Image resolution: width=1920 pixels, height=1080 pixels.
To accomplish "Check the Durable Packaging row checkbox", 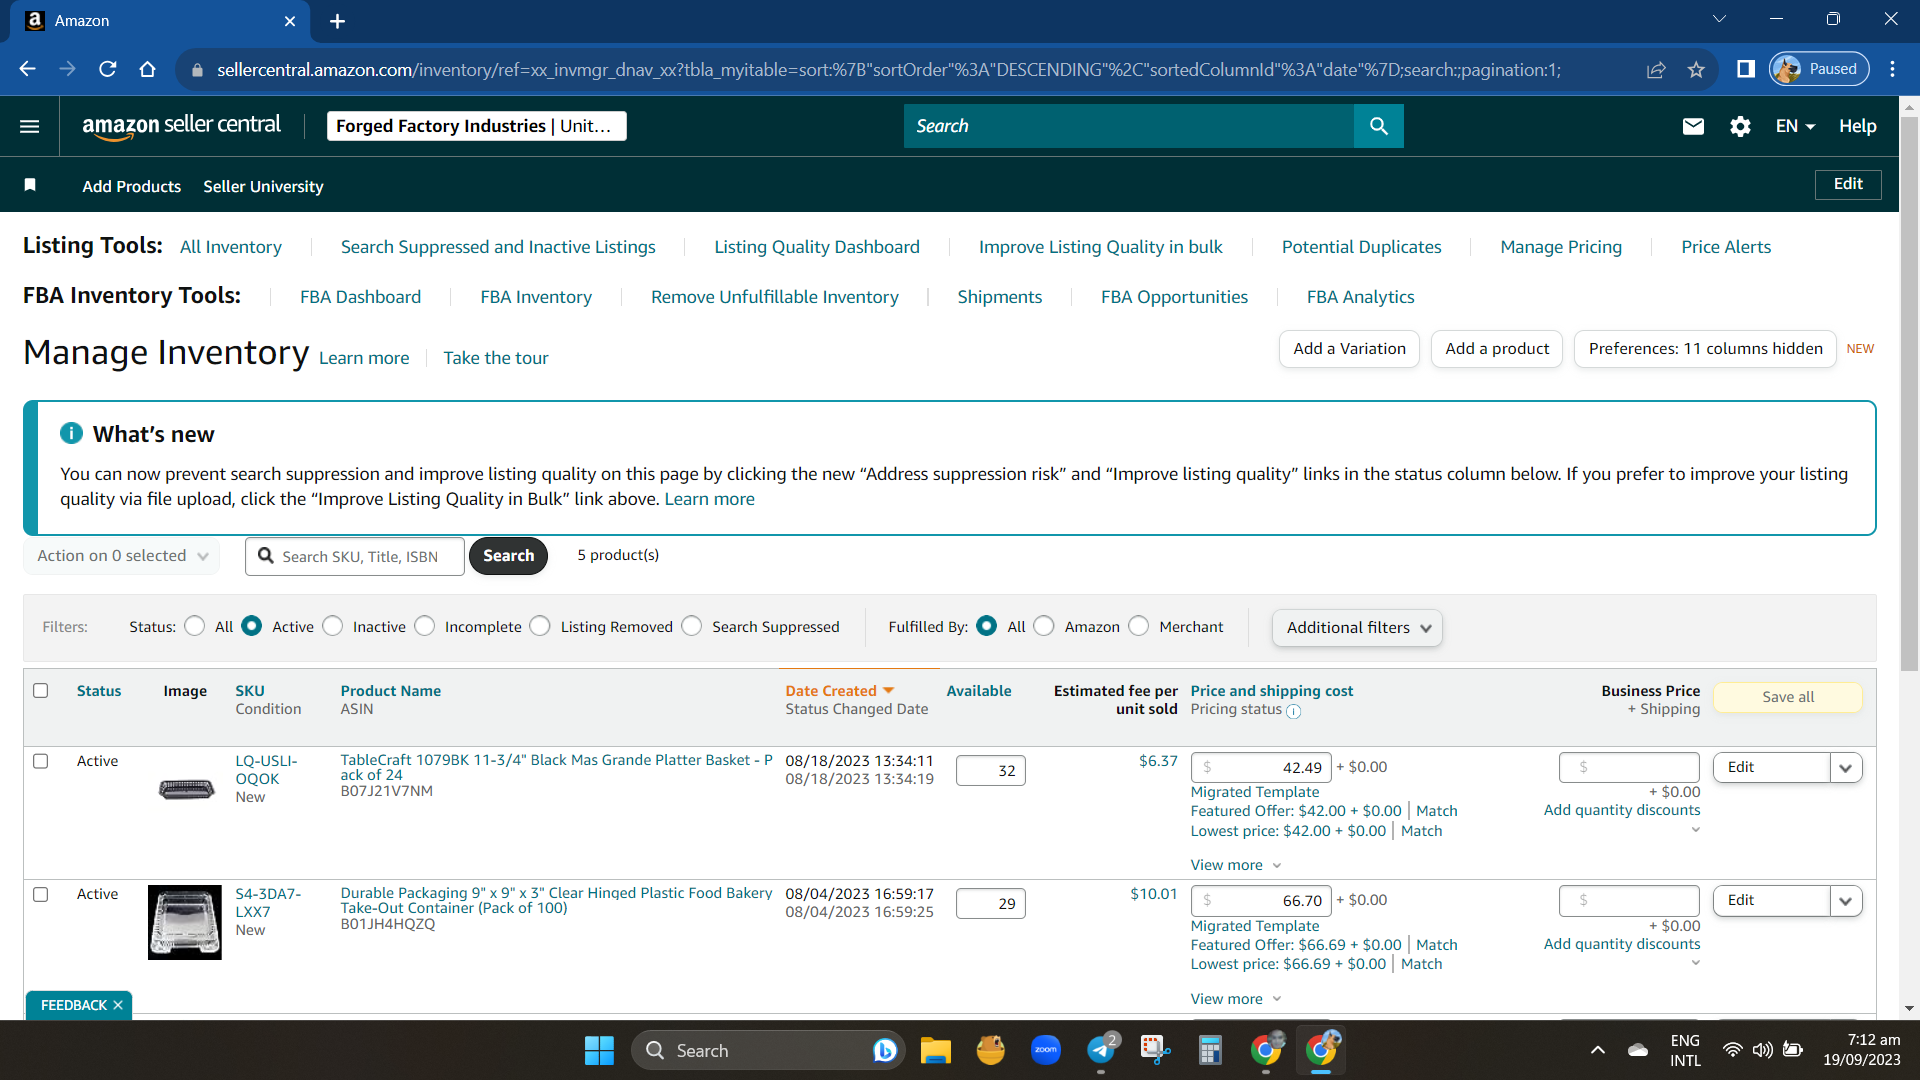I will (x=41, y=894).
